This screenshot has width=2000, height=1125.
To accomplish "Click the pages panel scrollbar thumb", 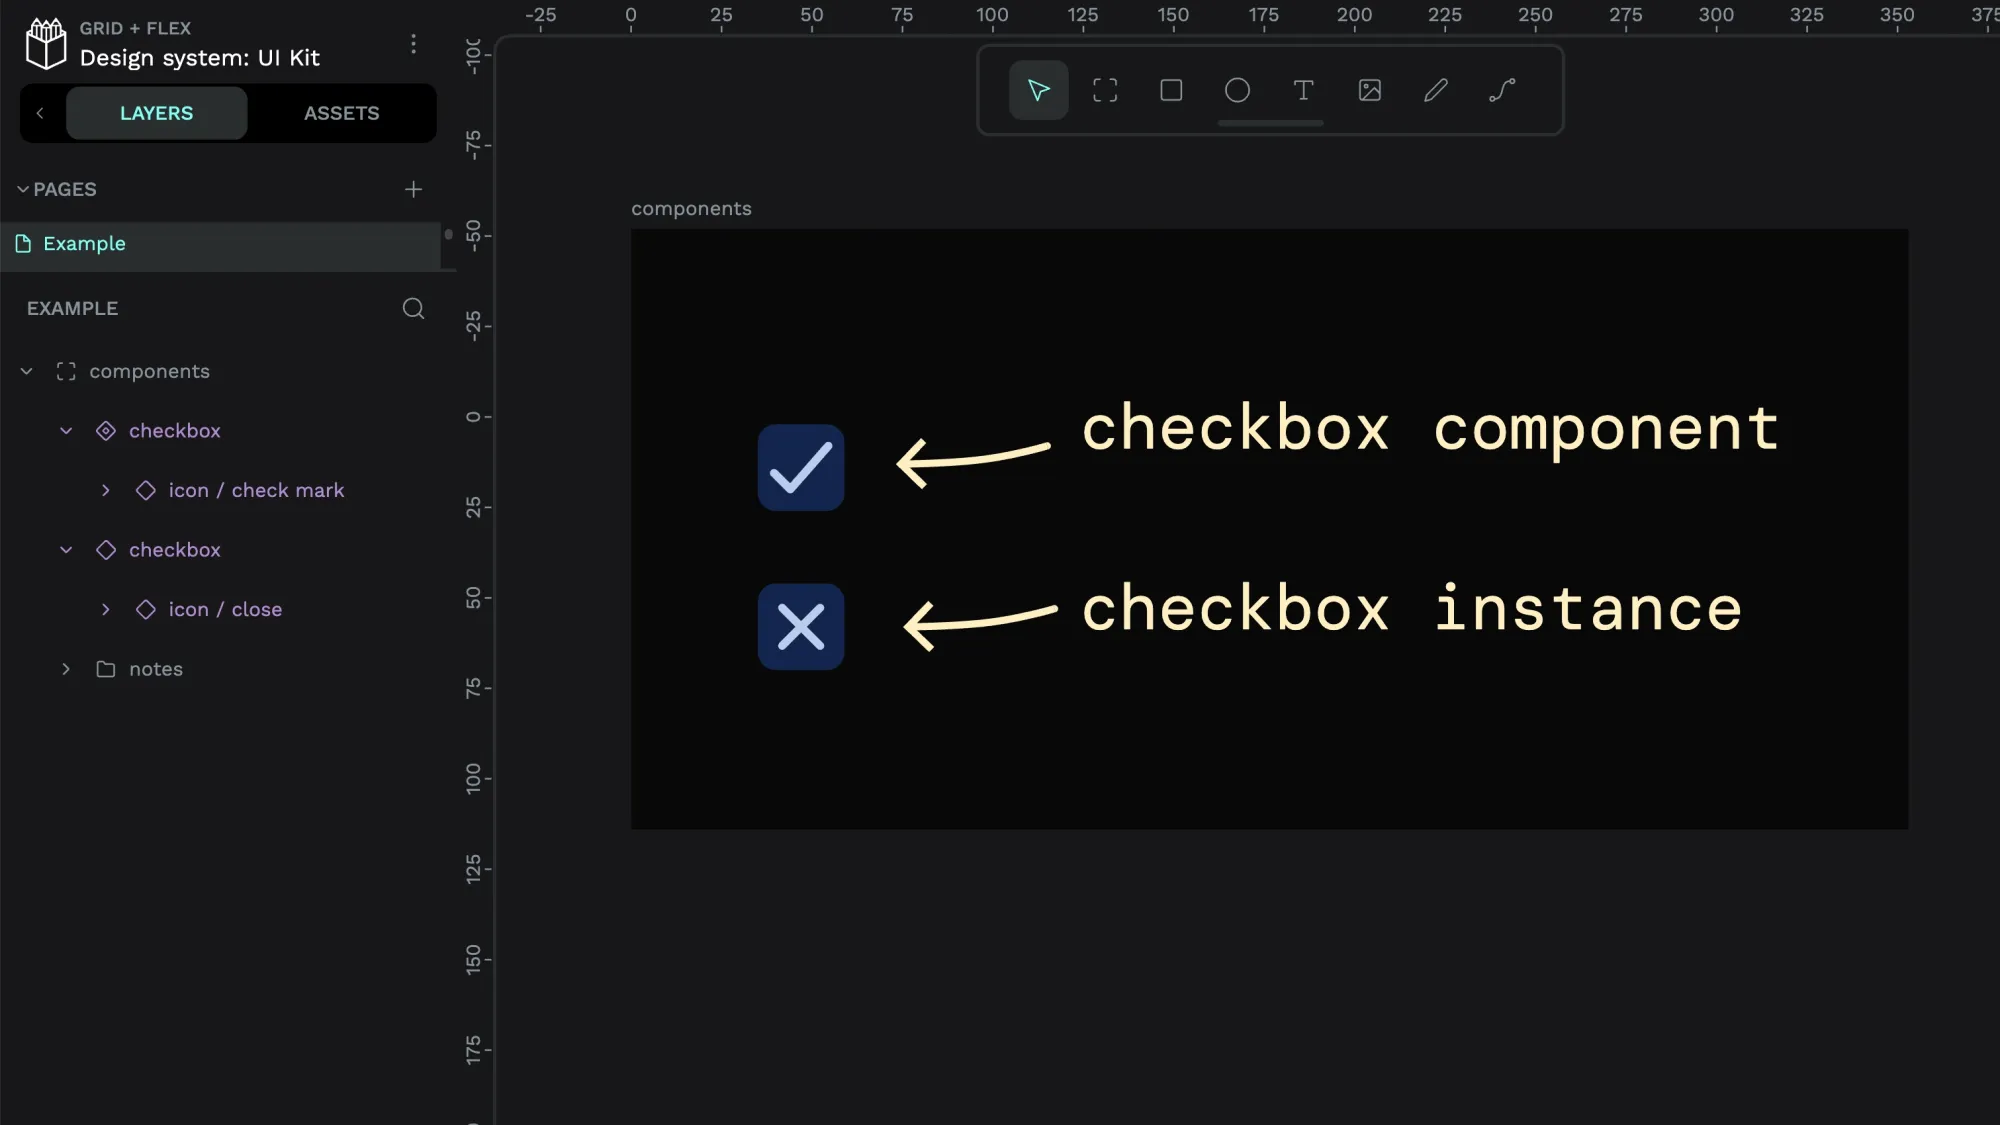I will pos(449,235).
